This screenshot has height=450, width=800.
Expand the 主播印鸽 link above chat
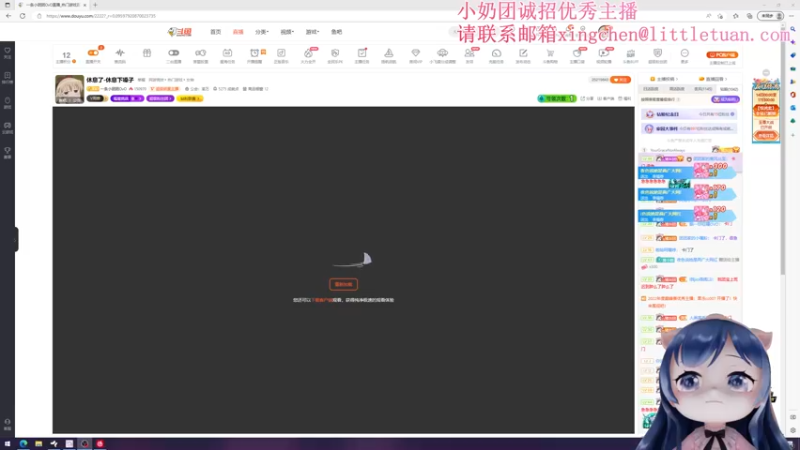[664, 79]
